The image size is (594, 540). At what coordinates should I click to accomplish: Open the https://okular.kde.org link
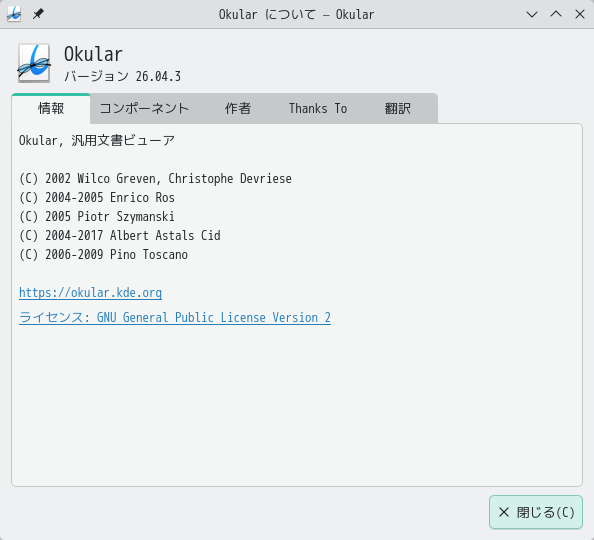(x=91, y=293)
